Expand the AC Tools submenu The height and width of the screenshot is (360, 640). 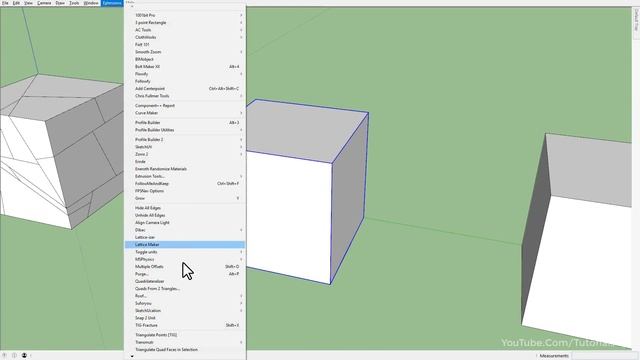click(184, 30)
